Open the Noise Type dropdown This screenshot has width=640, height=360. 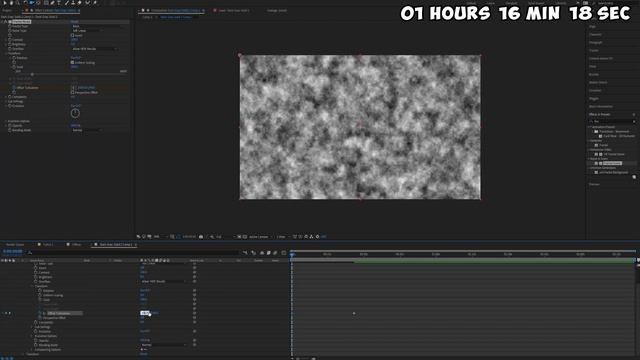pyautogui.click(x=86, y=31)
